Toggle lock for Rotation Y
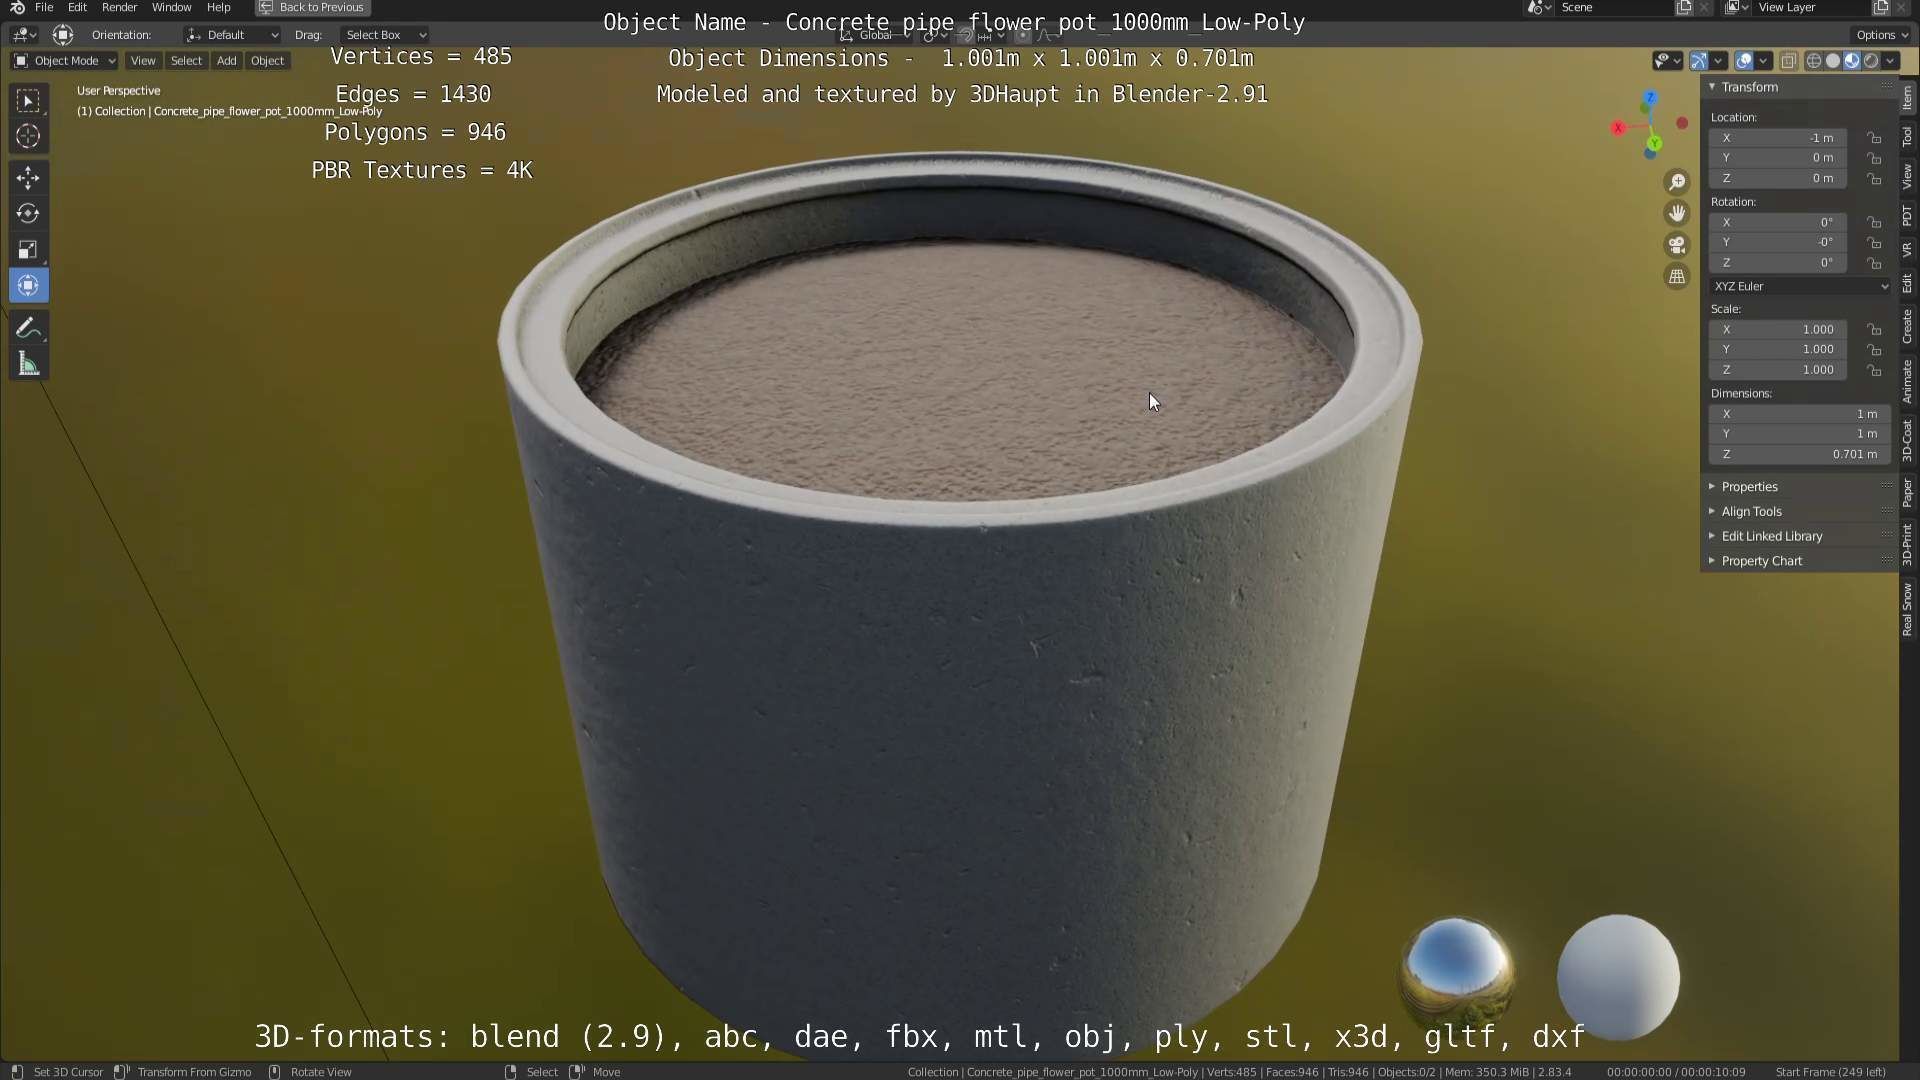The width and height of the screenshot is (1920, 1080). coord(1874,243)
